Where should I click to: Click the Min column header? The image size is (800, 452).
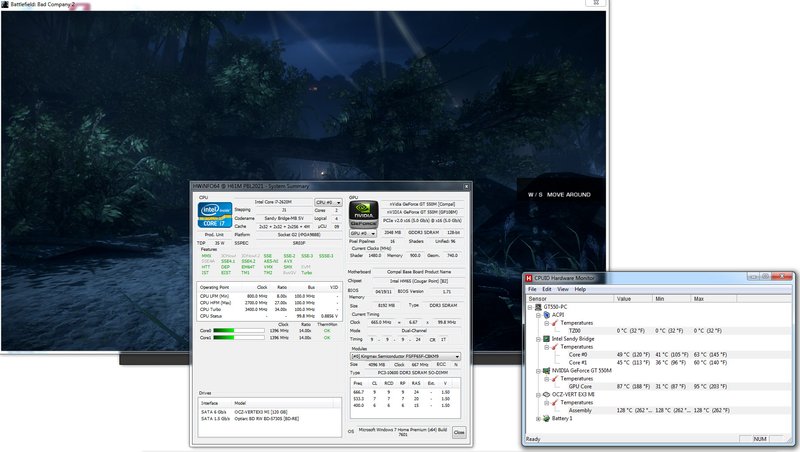[x=671, y=298]
